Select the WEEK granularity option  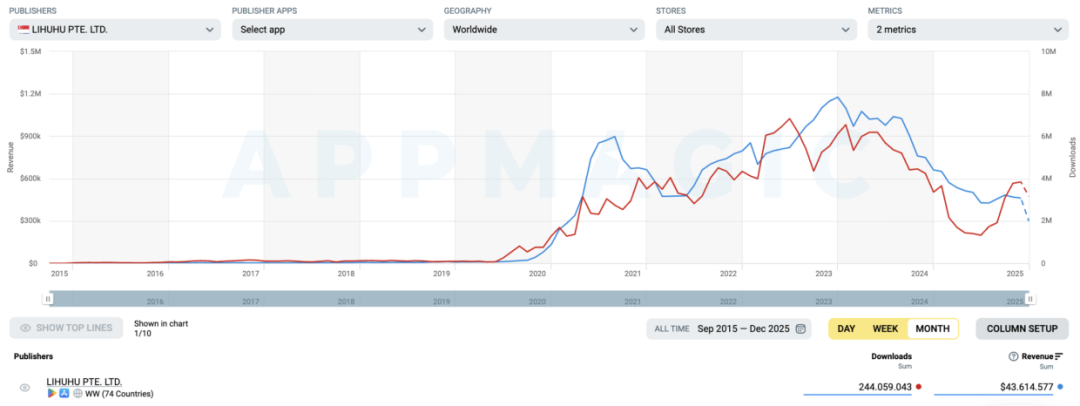(885, 328)
